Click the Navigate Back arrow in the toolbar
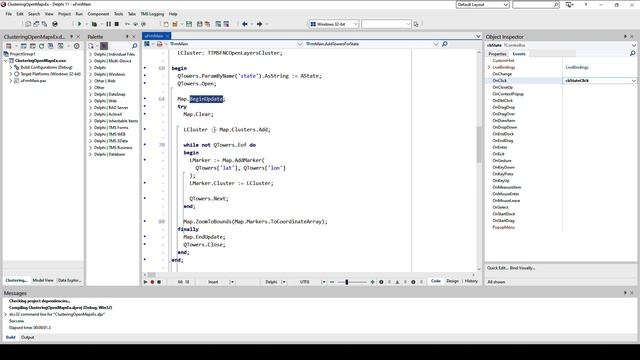This screenshot has width=640, height=360. pyautogui.click(x=245, y=24)
